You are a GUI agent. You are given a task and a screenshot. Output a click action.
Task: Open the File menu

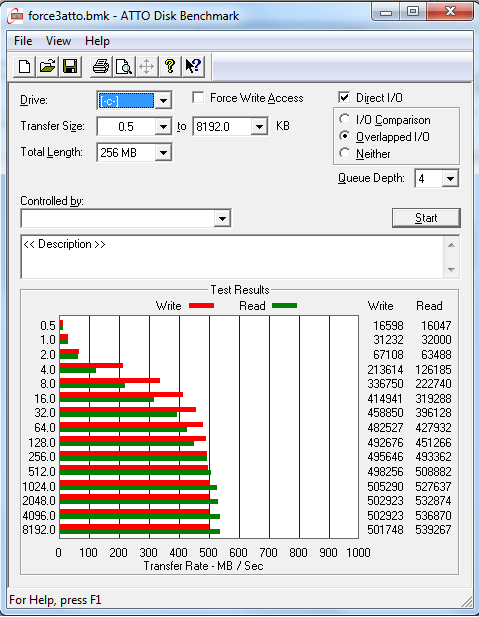[23, 41]
